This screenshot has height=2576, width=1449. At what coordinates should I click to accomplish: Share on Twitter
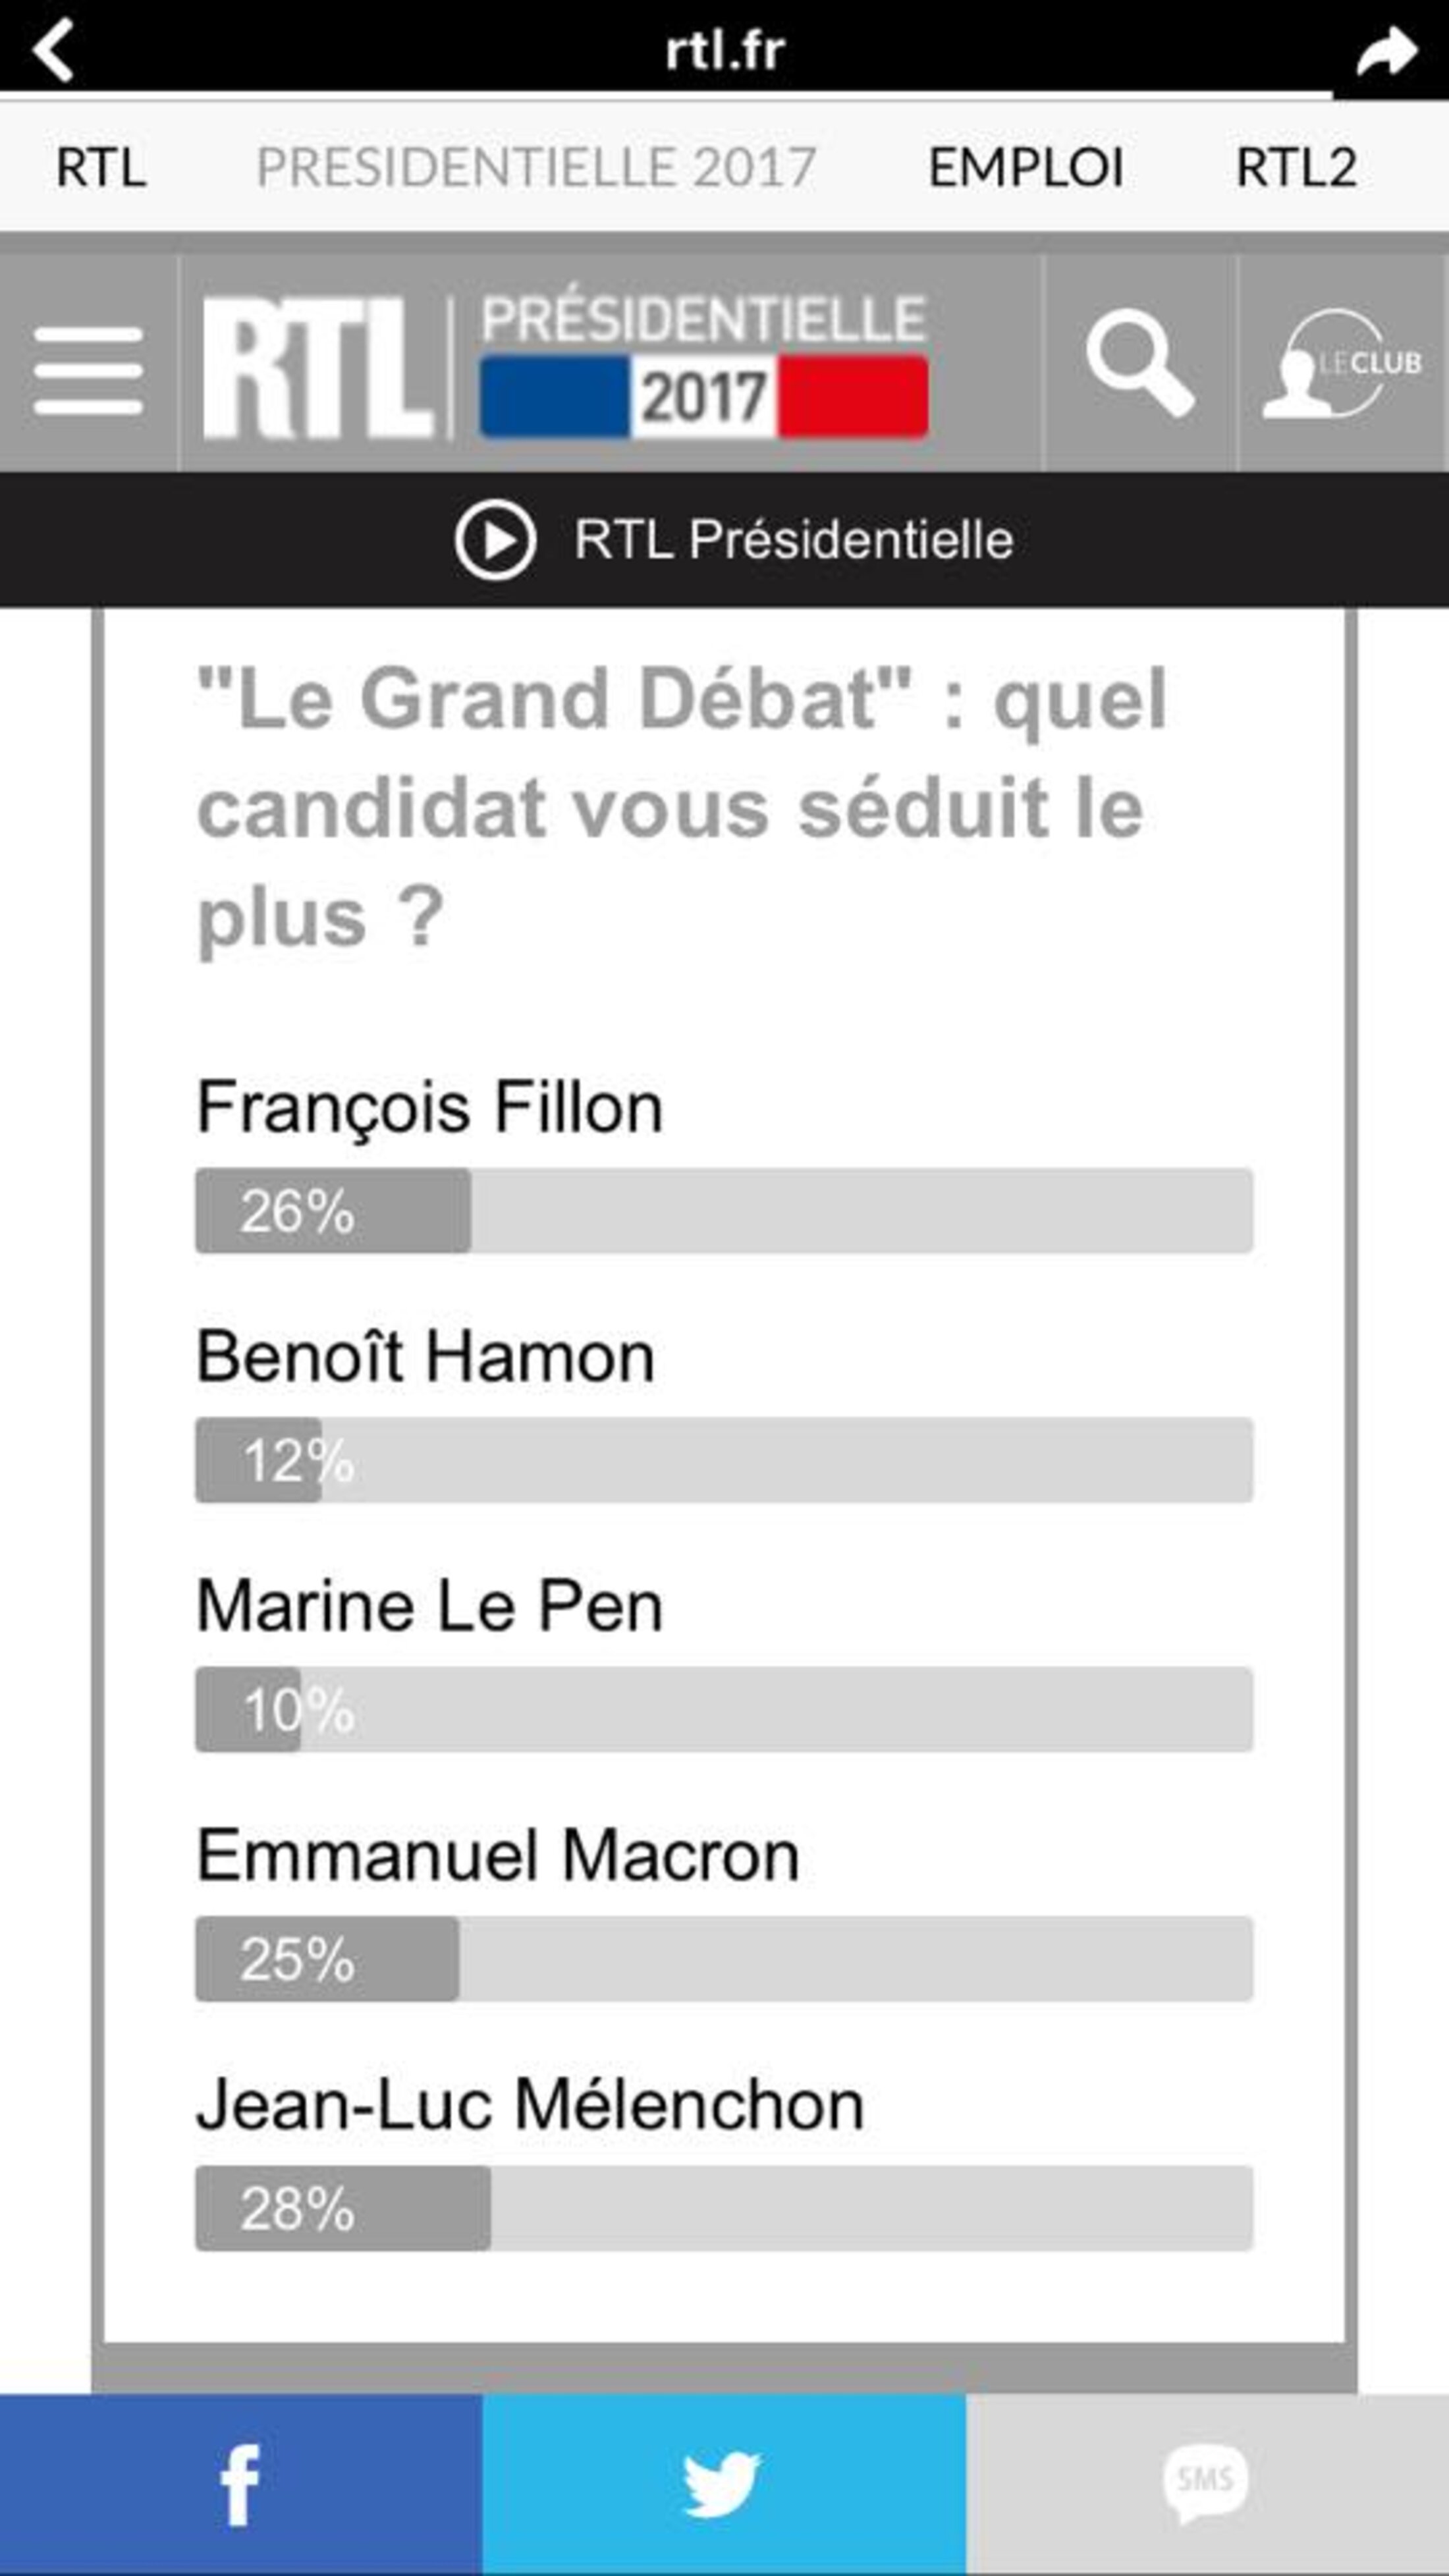[x=723, y=2484]
